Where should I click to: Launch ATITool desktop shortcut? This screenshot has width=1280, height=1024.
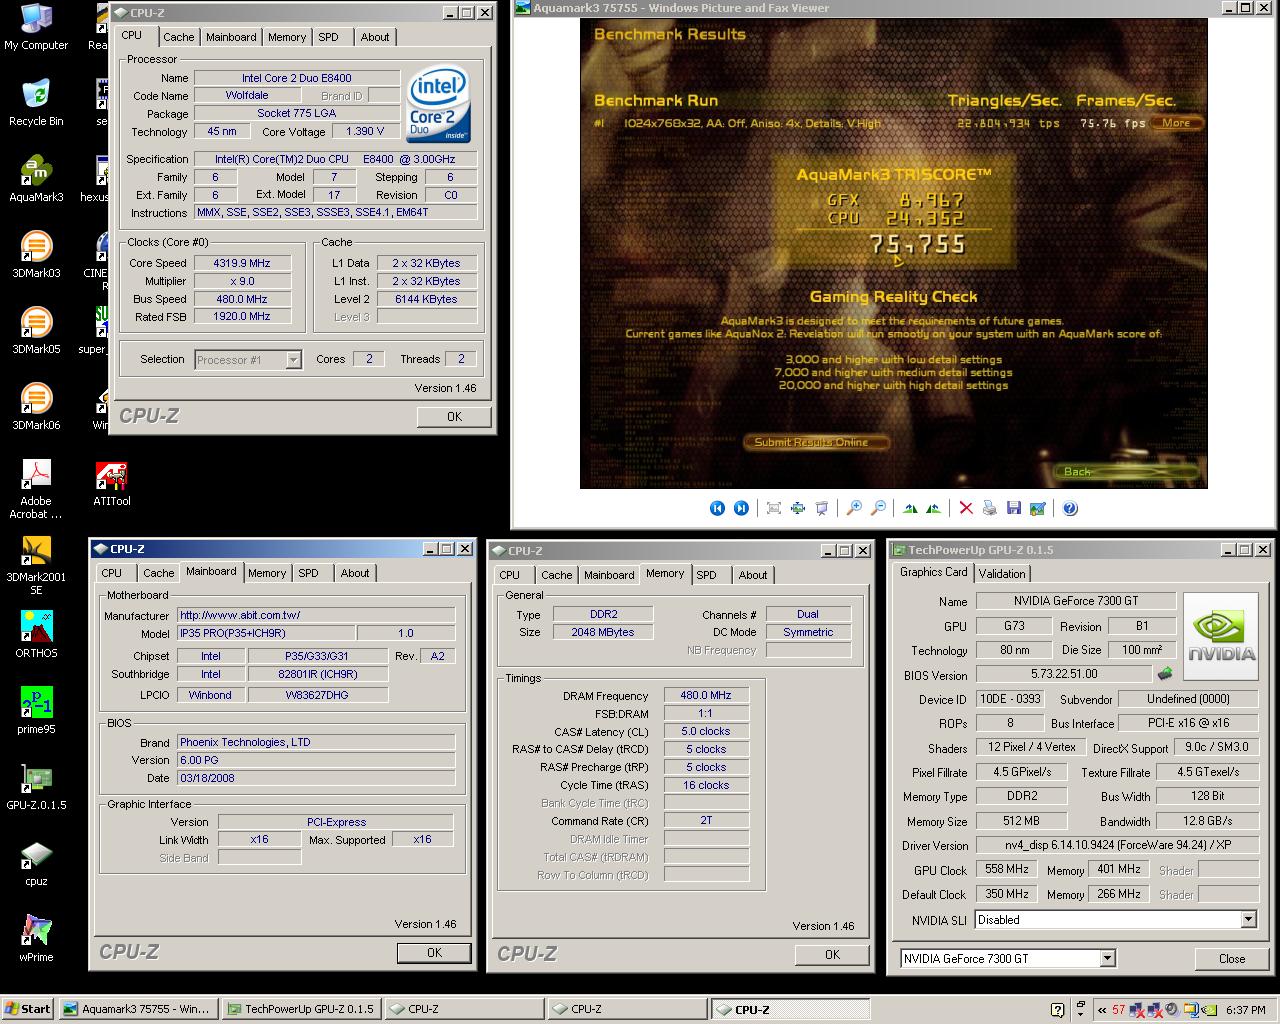[x=111, y=483]
